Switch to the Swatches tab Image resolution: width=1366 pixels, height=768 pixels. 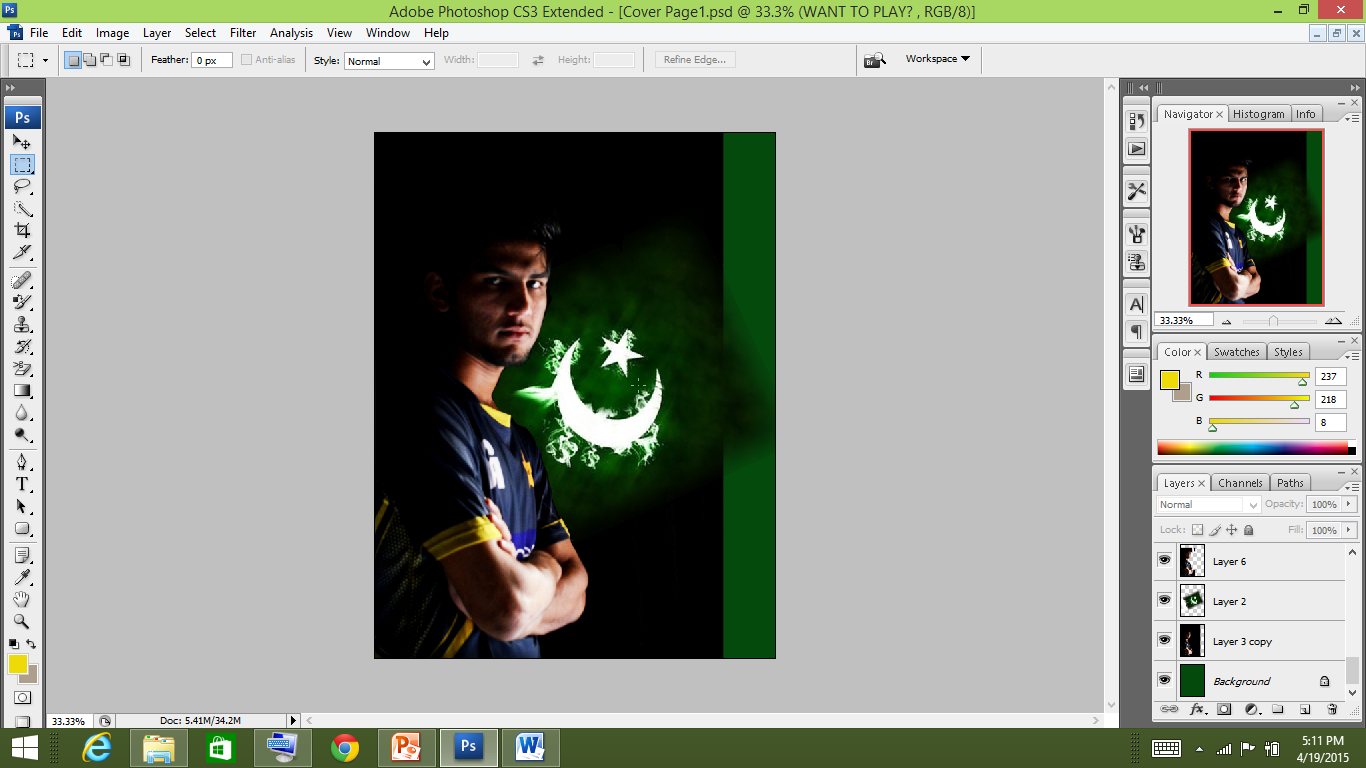click(x=1237, y=352)
